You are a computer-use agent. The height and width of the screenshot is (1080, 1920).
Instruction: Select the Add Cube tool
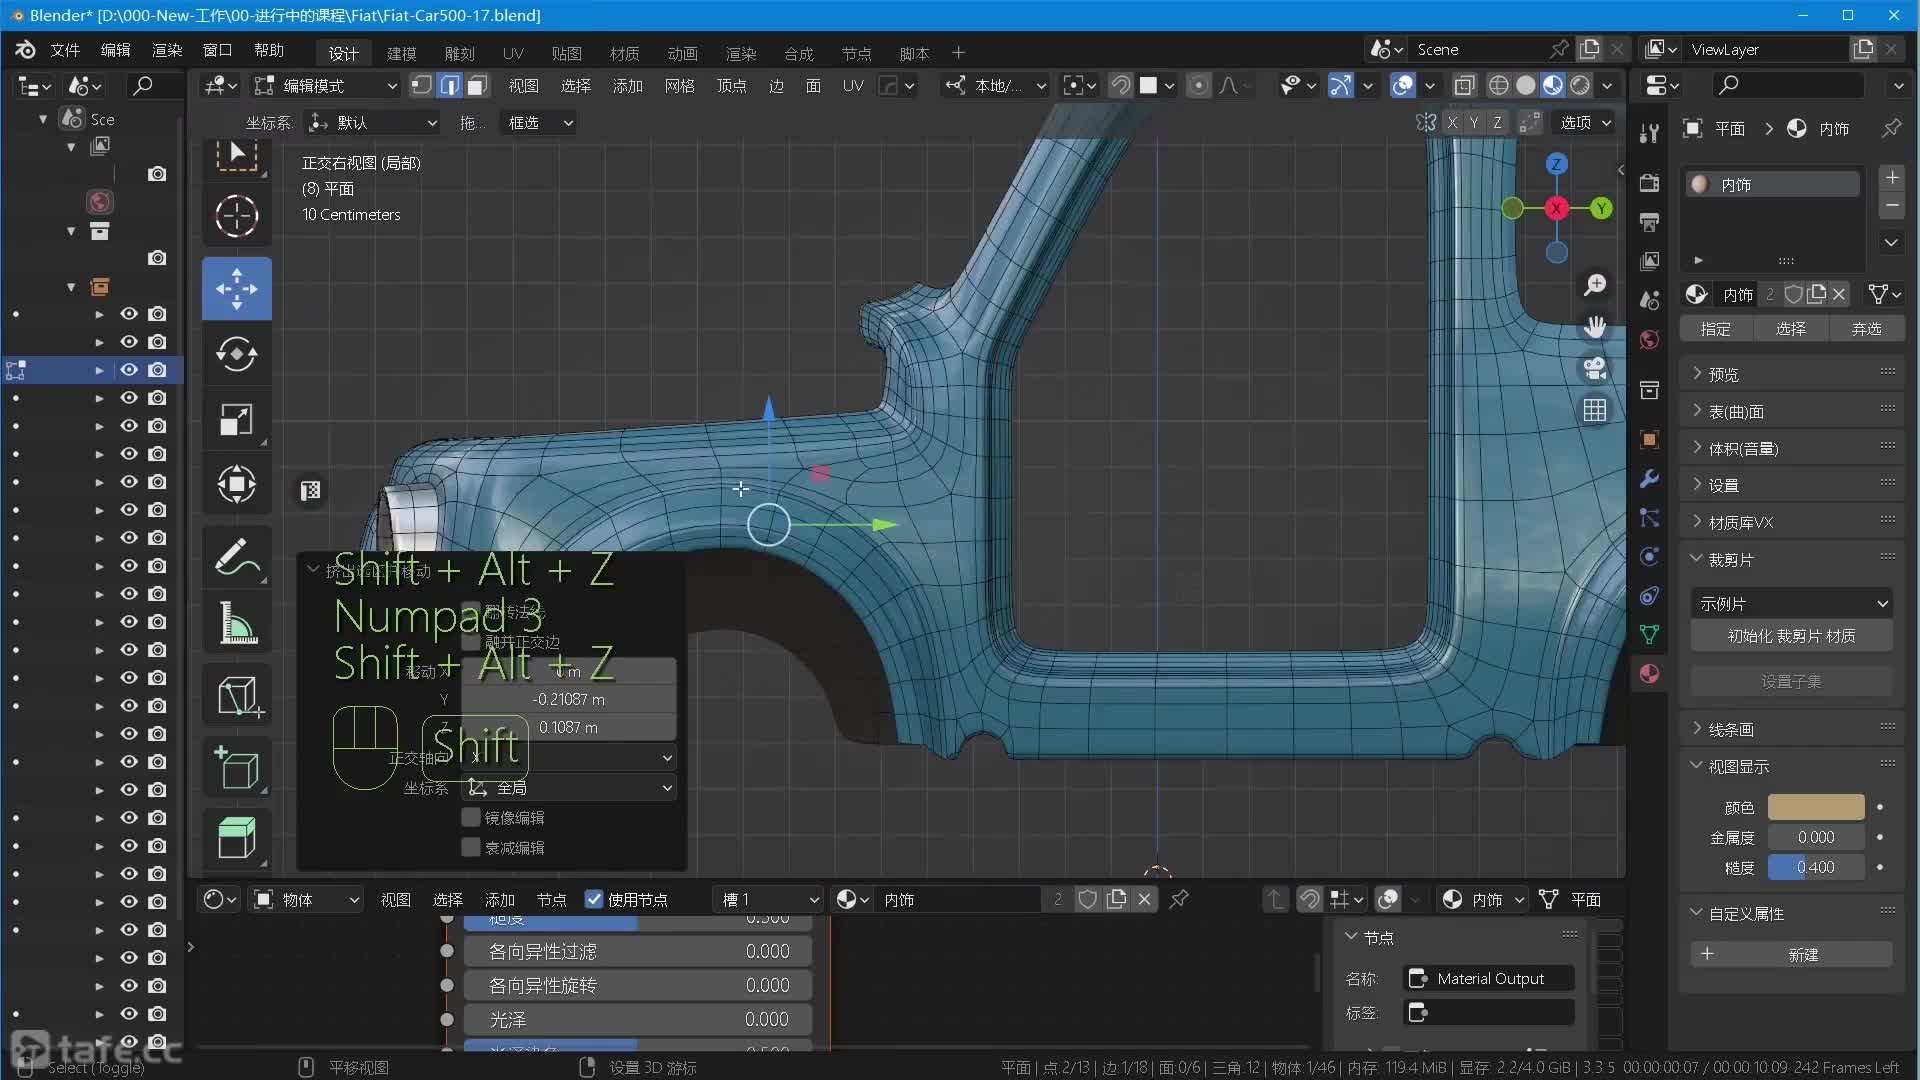[237, 768]
